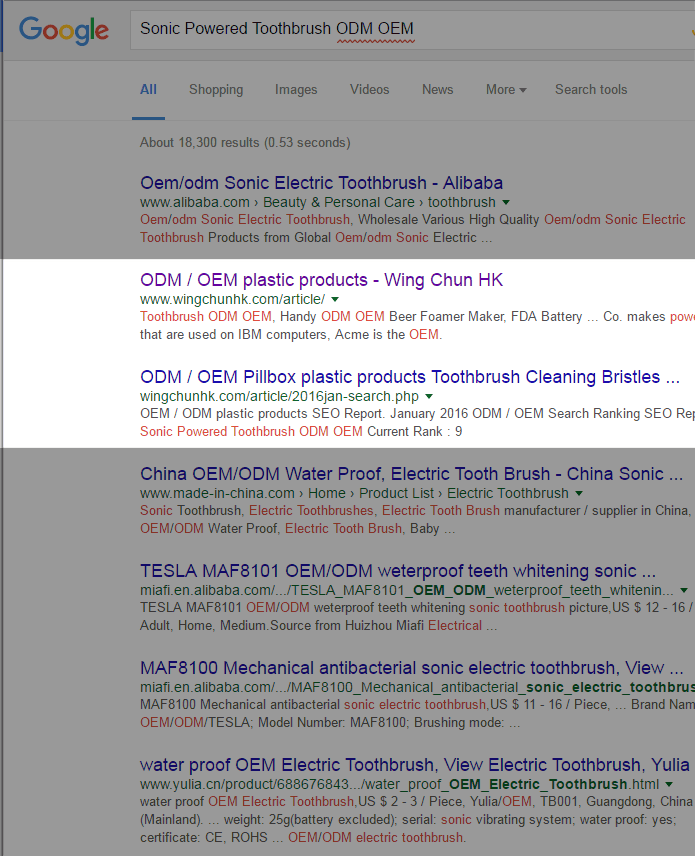Click miafi.en.alibaba.com MAF8100_Mechanical URL text
The width and height of the screenshot is (695, 856).
pyautogui.click(x=417, y=687)
